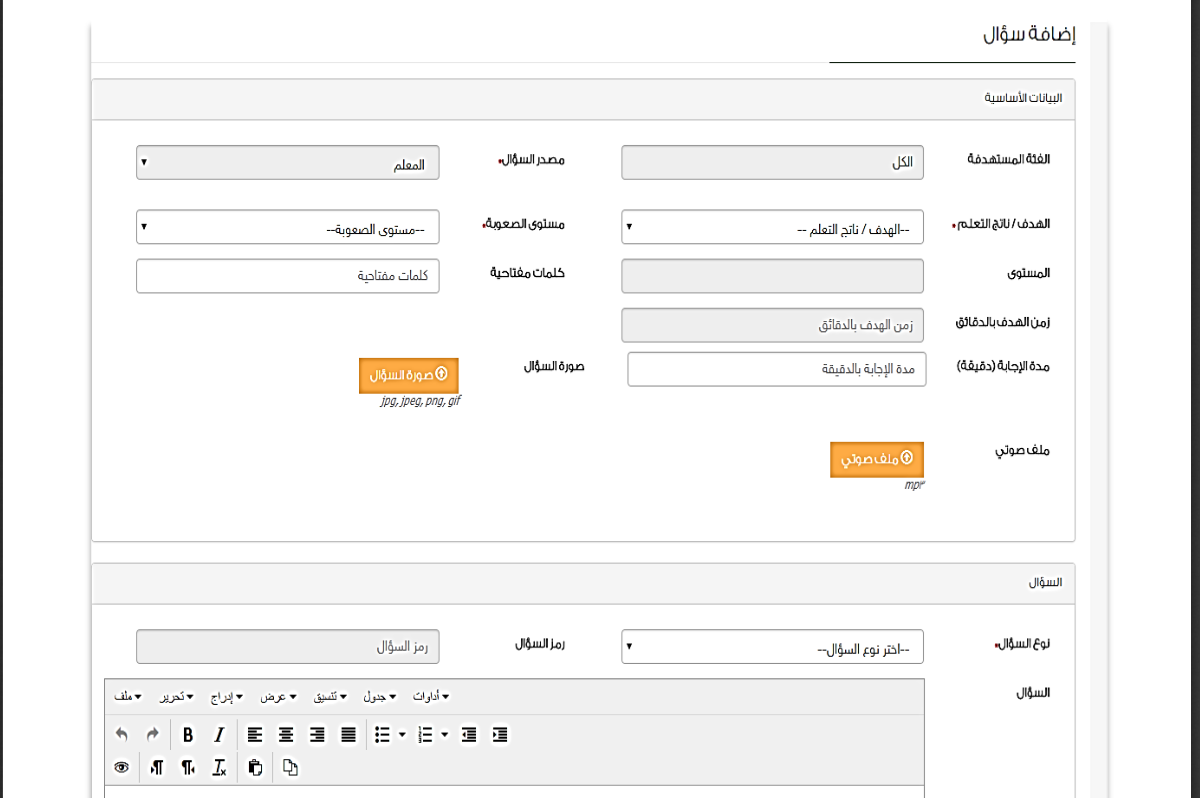
Task: Click the إضافة سؤال page title
Action: click(x=1029, y=35)
